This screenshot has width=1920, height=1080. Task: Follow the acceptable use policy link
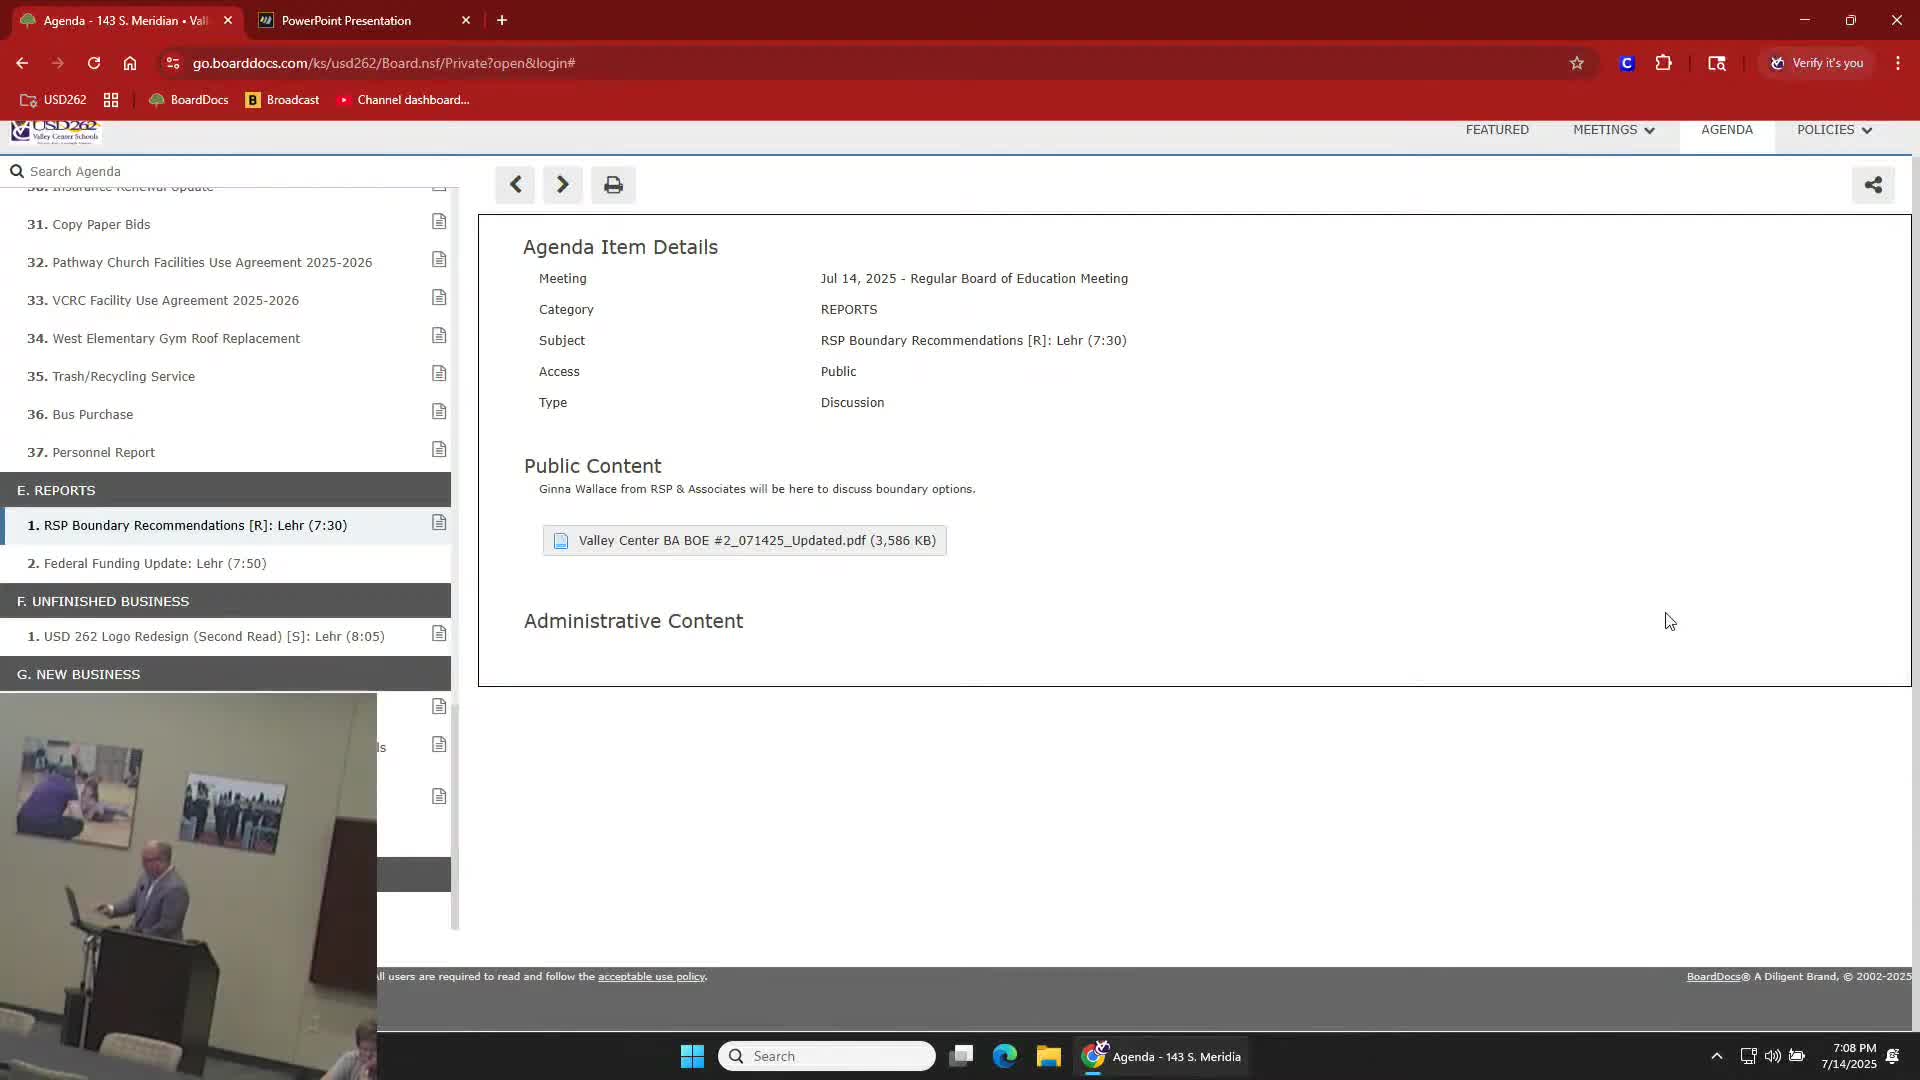point(651,977)
